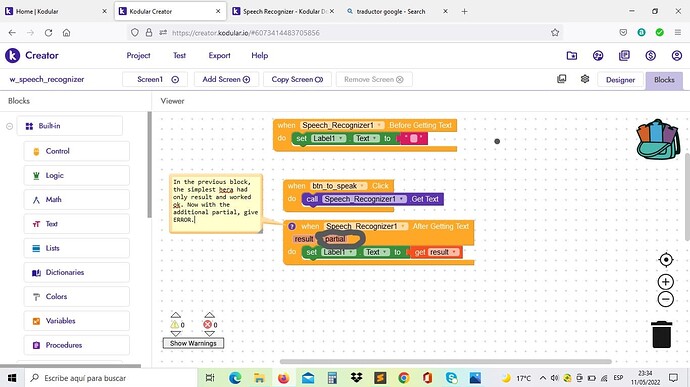
Task: Open account profile icon in header
Action: tap(677, 55)
